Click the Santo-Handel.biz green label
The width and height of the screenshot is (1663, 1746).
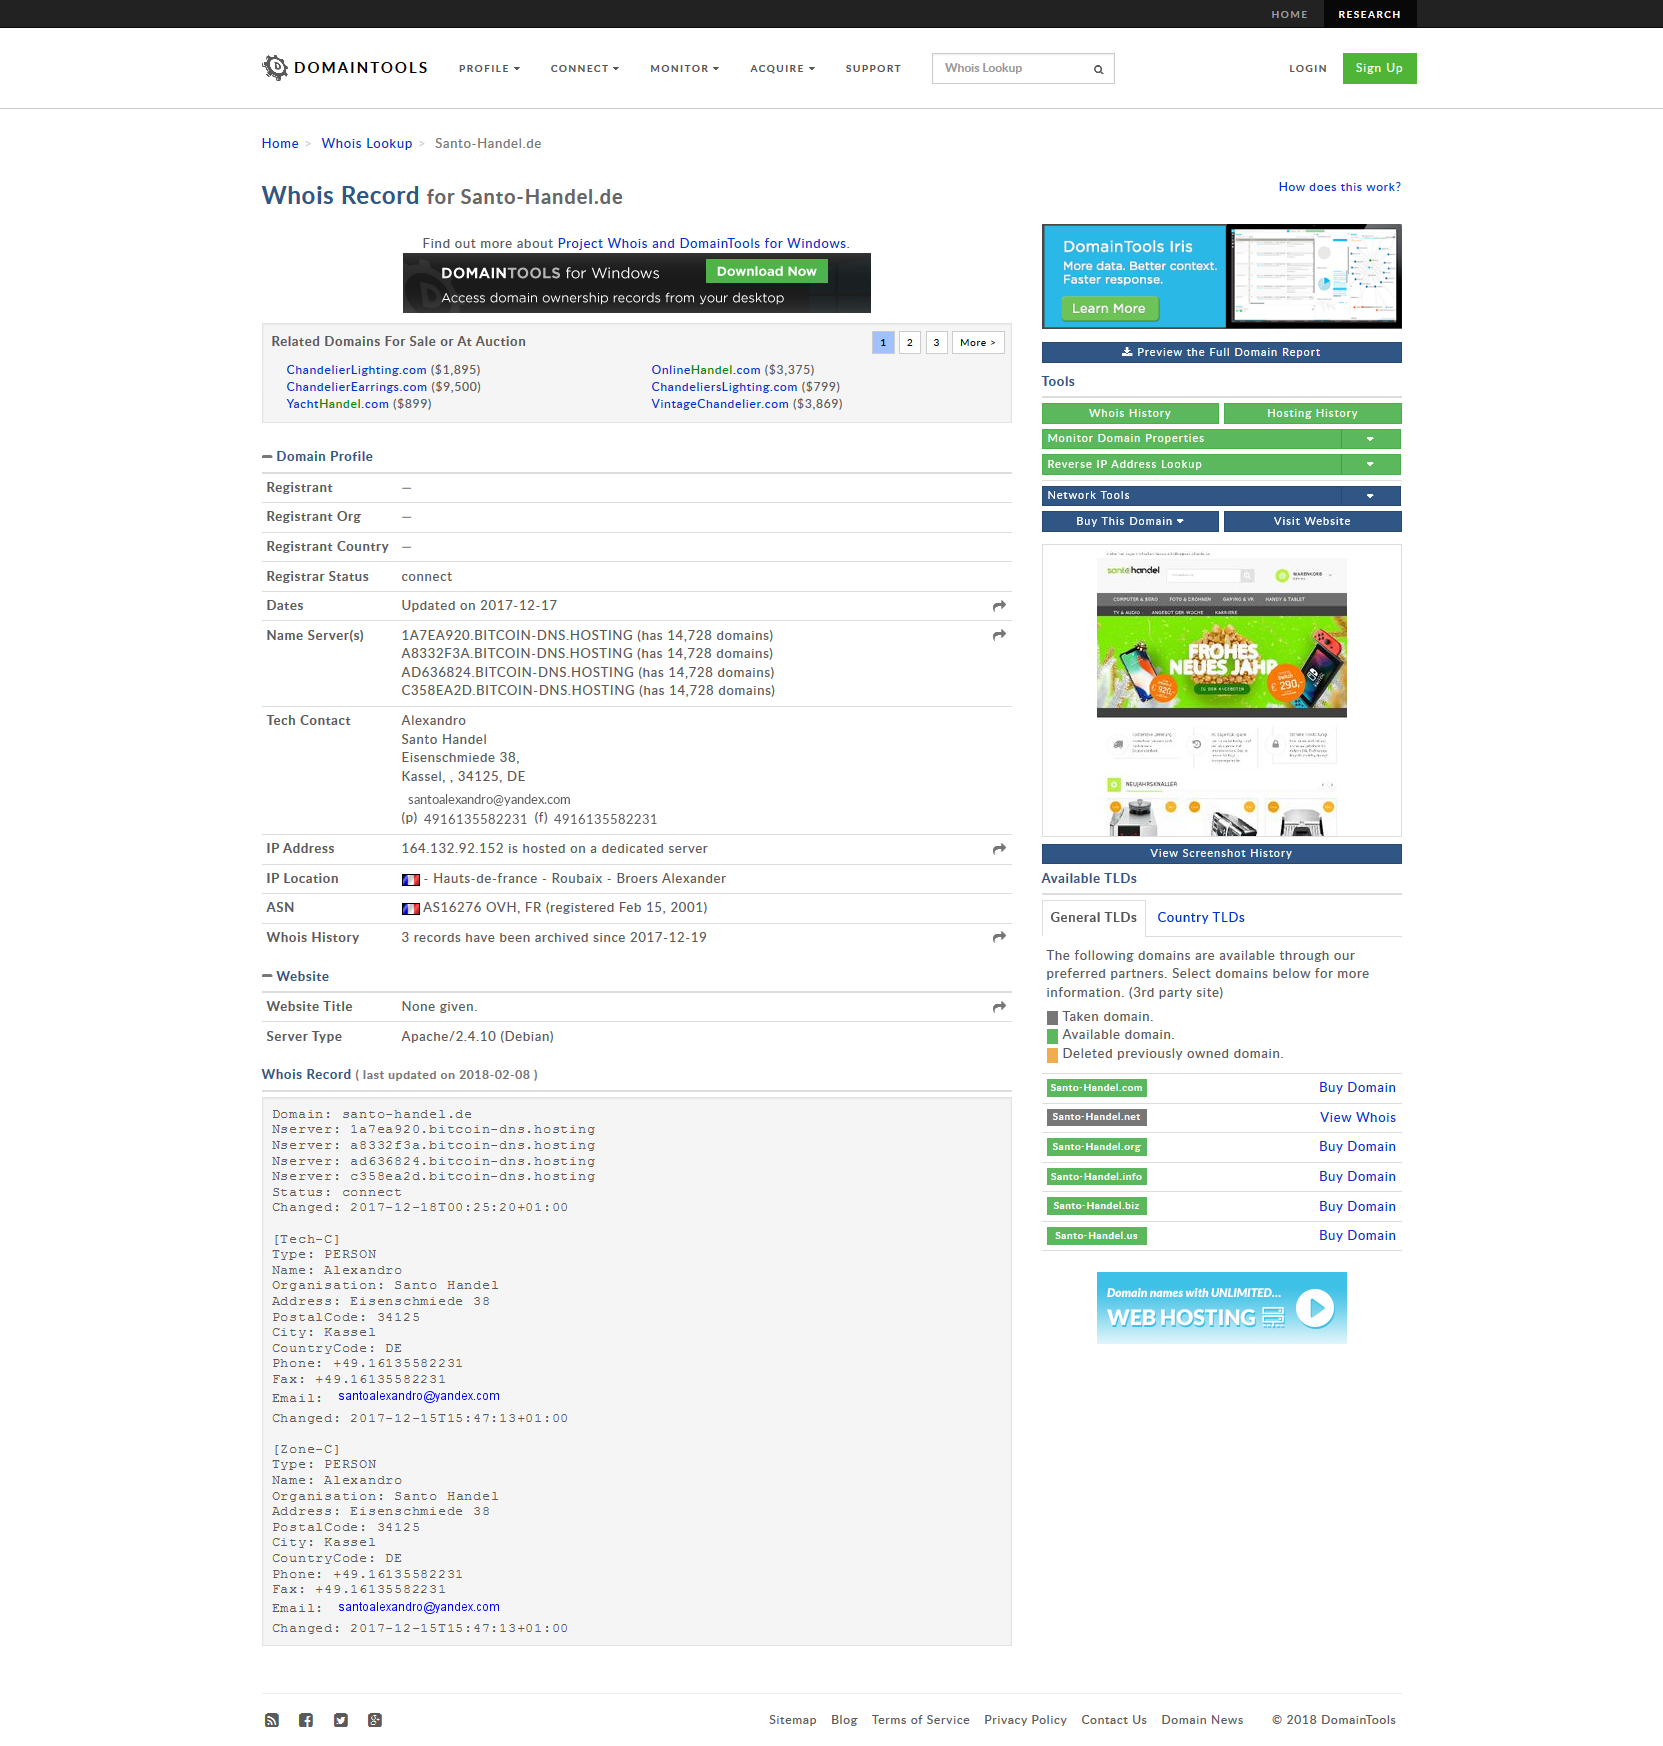[1096, 1207]
